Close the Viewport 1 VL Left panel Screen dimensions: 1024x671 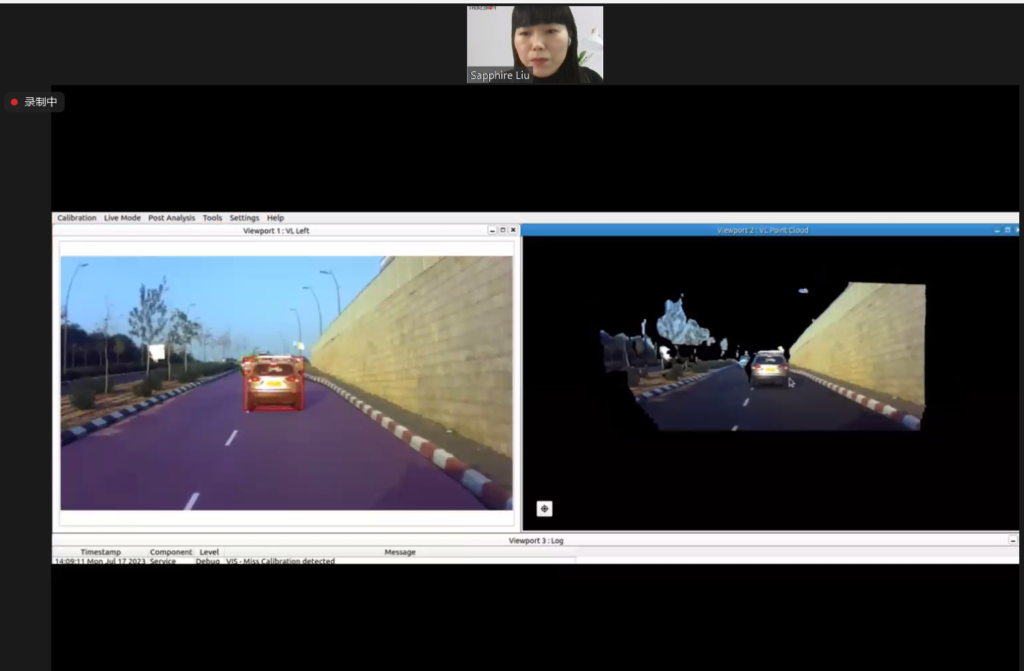(514, 230)
